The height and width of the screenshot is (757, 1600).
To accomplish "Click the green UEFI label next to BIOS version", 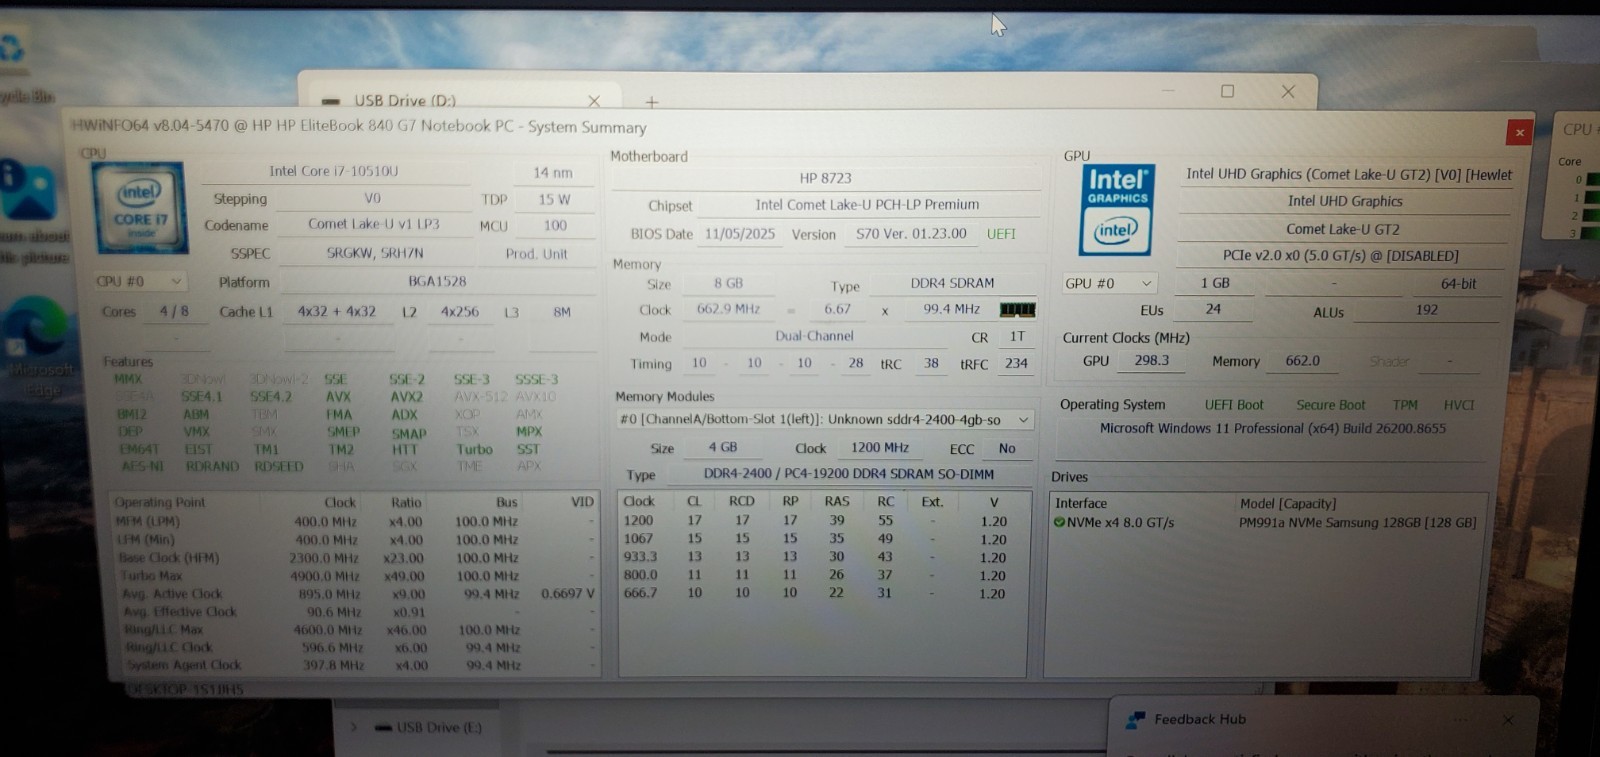I will [1001, 234].
